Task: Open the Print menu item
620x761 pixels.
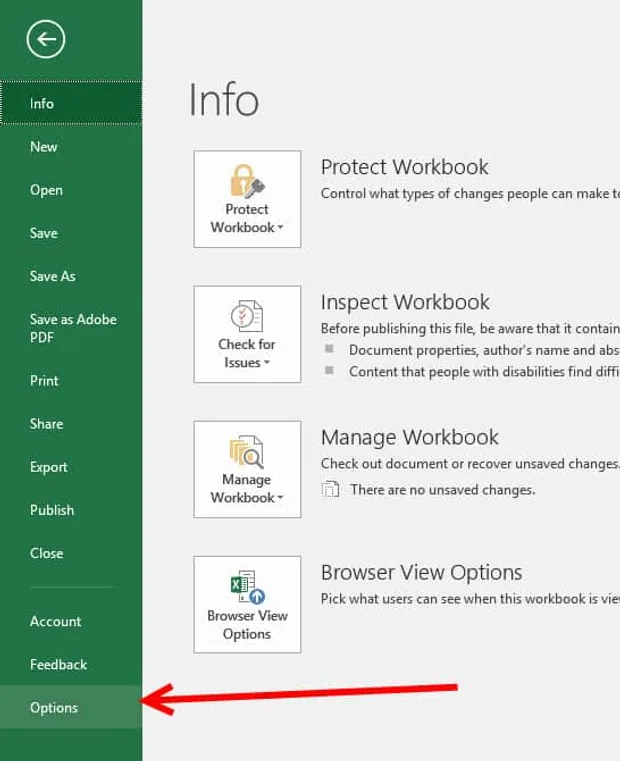Action: tap(71, 380)
